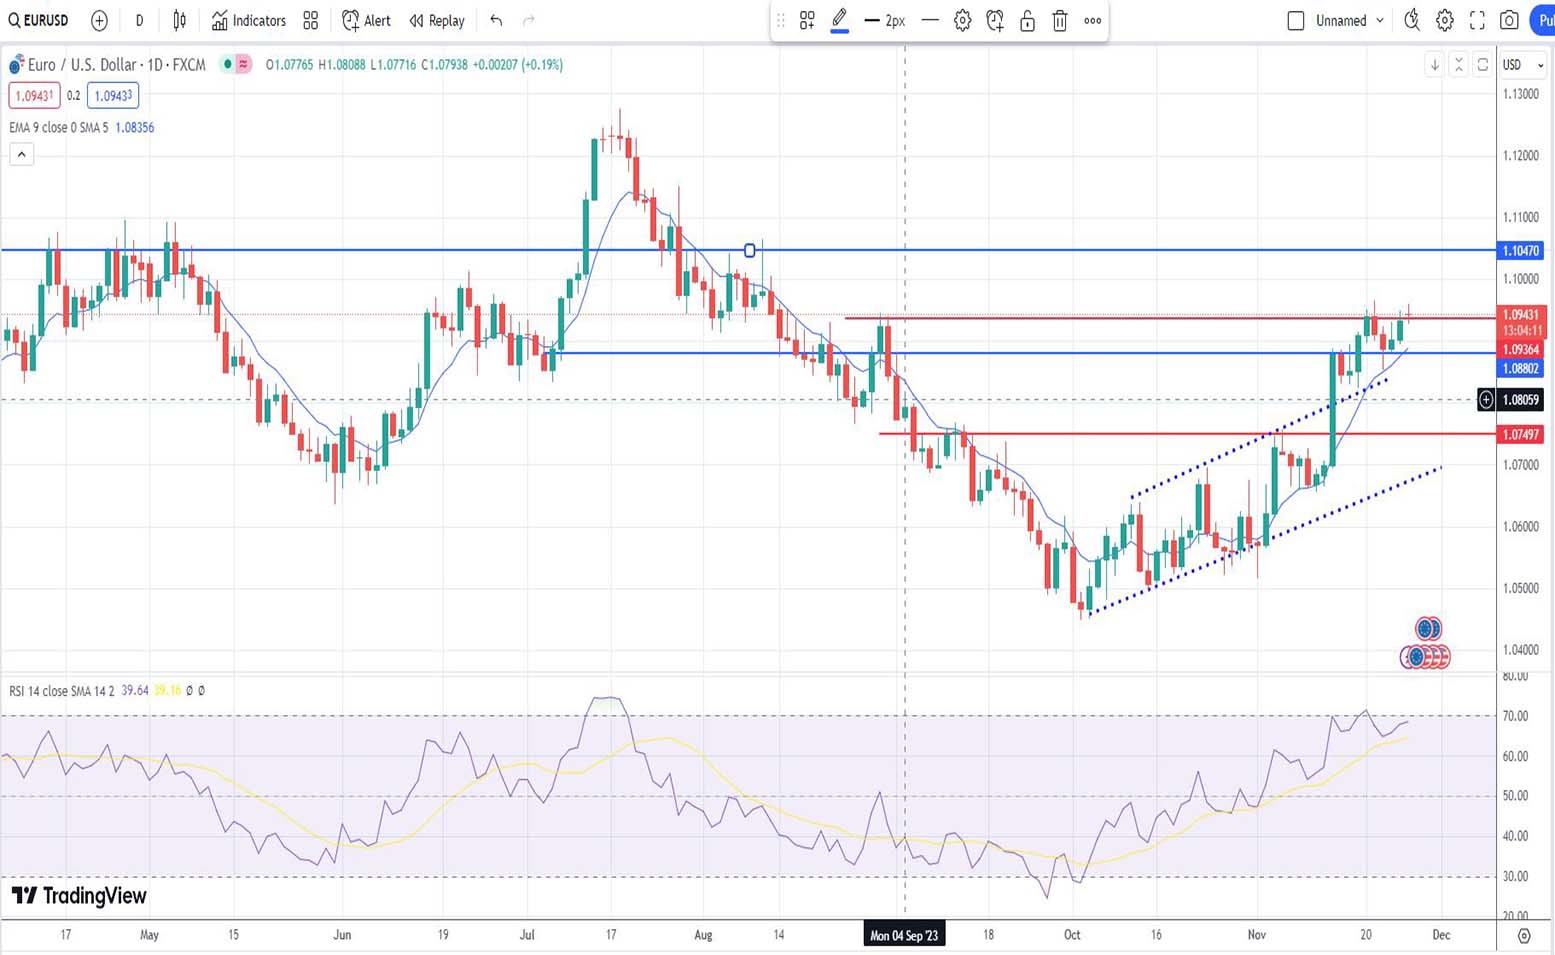Click the Replay button
The height and width of the screenshot is (955, 1555).
pos(437,20)
